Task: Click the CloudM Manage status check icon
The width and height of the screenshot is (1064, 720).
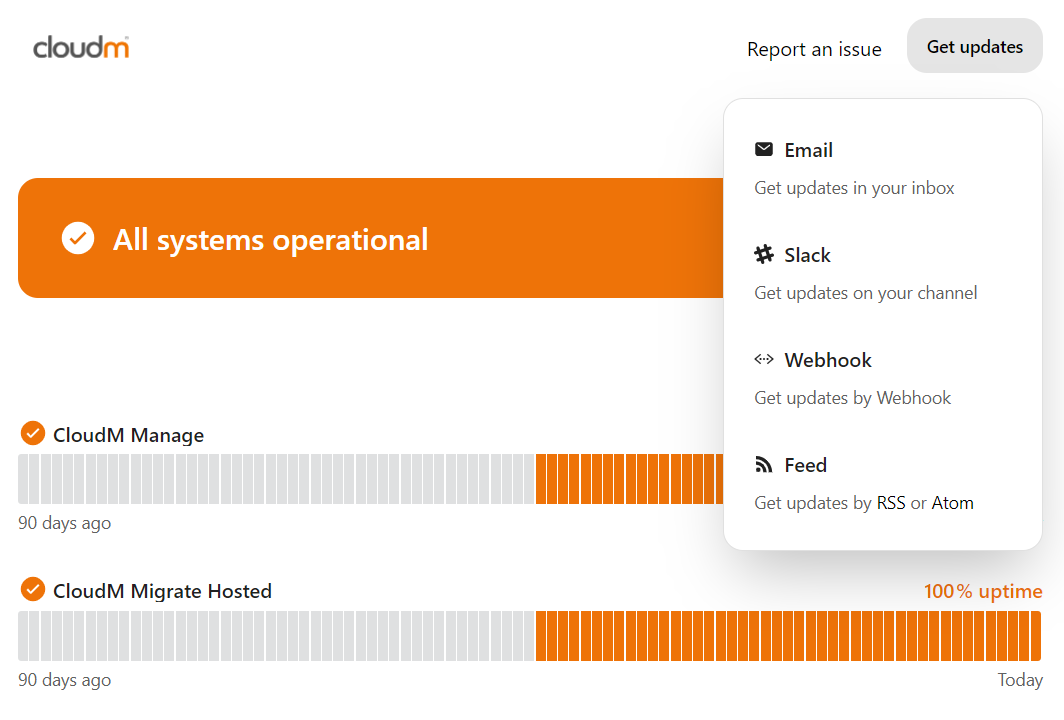Action: click(33, 433)
